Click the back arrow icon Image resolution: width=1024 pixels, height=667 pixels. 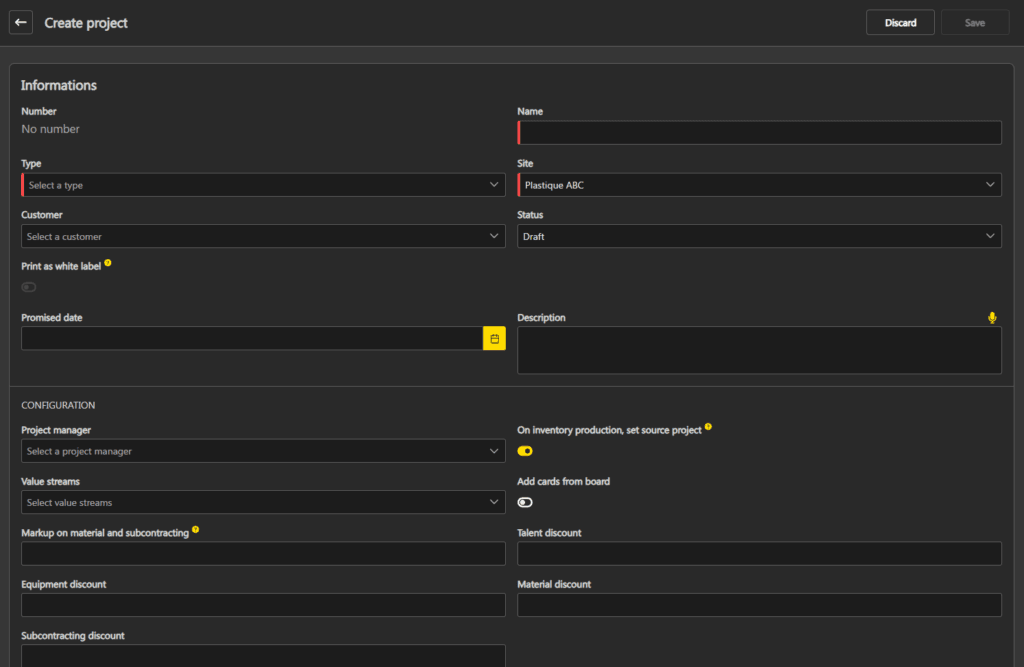click(x=21, y=22)
